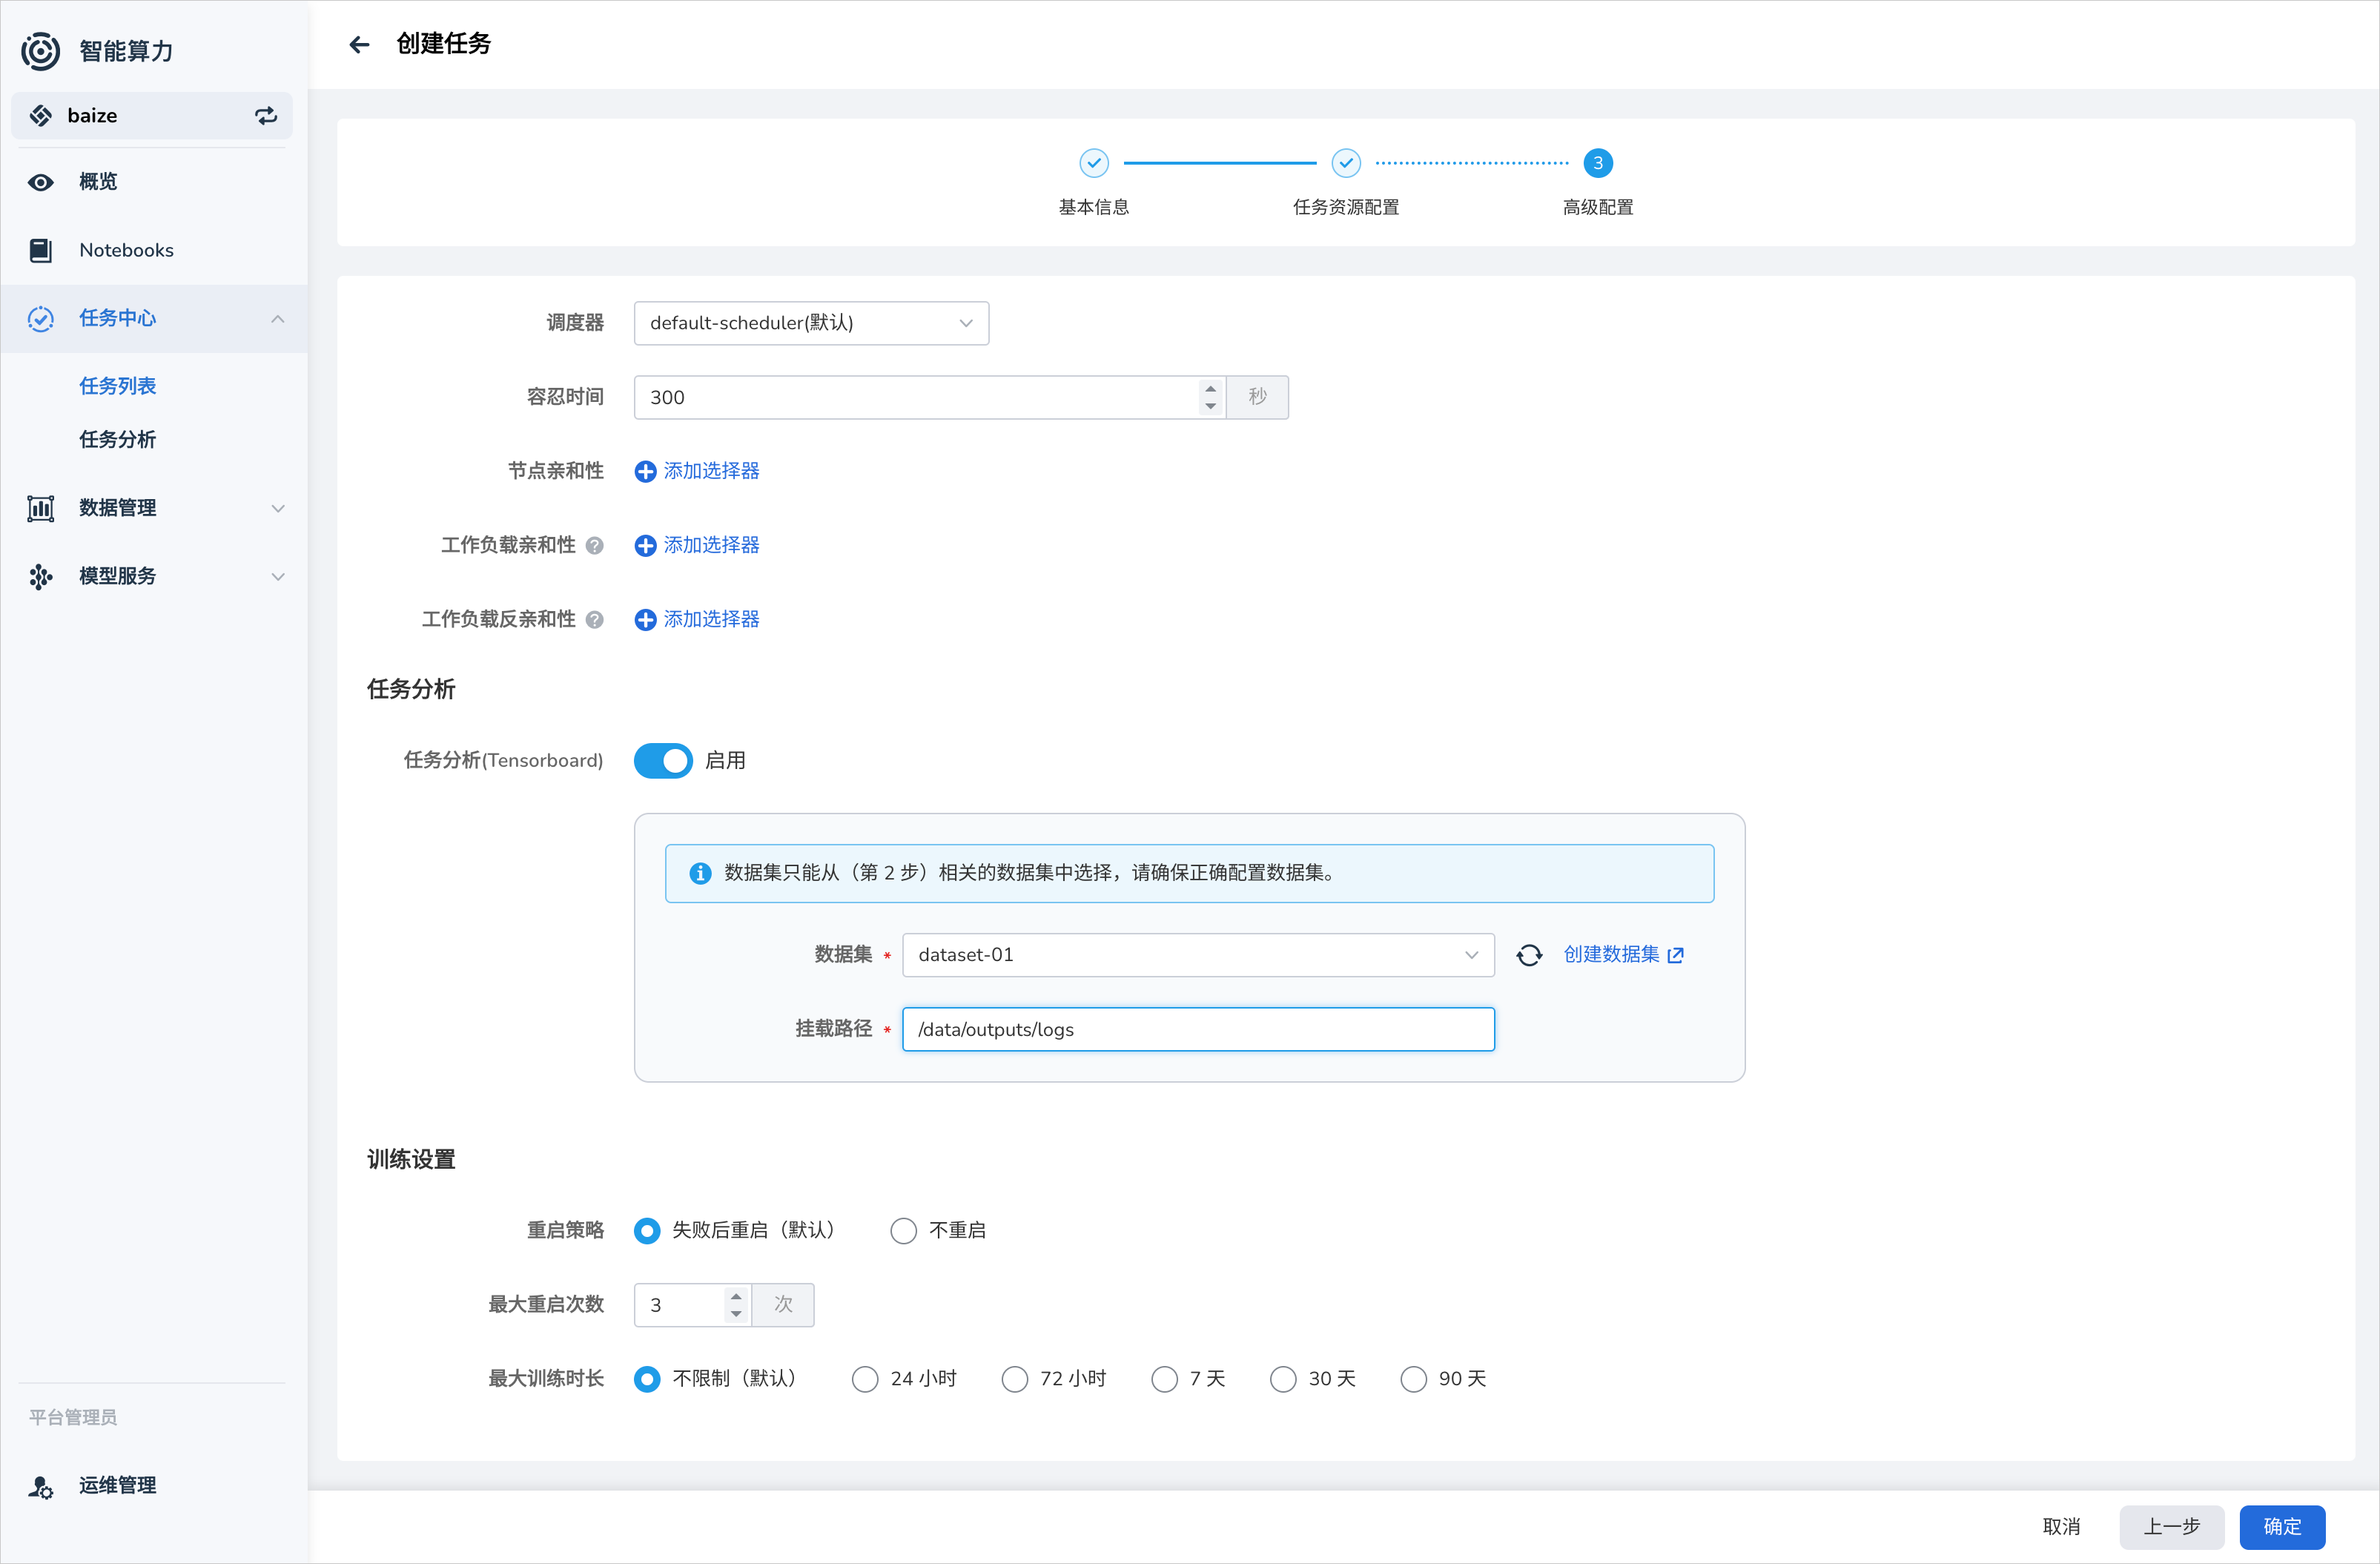Screen dimensions: 2380x1564
Task: Open 任务列表 submenu item
Action: [x=117, y=386]
